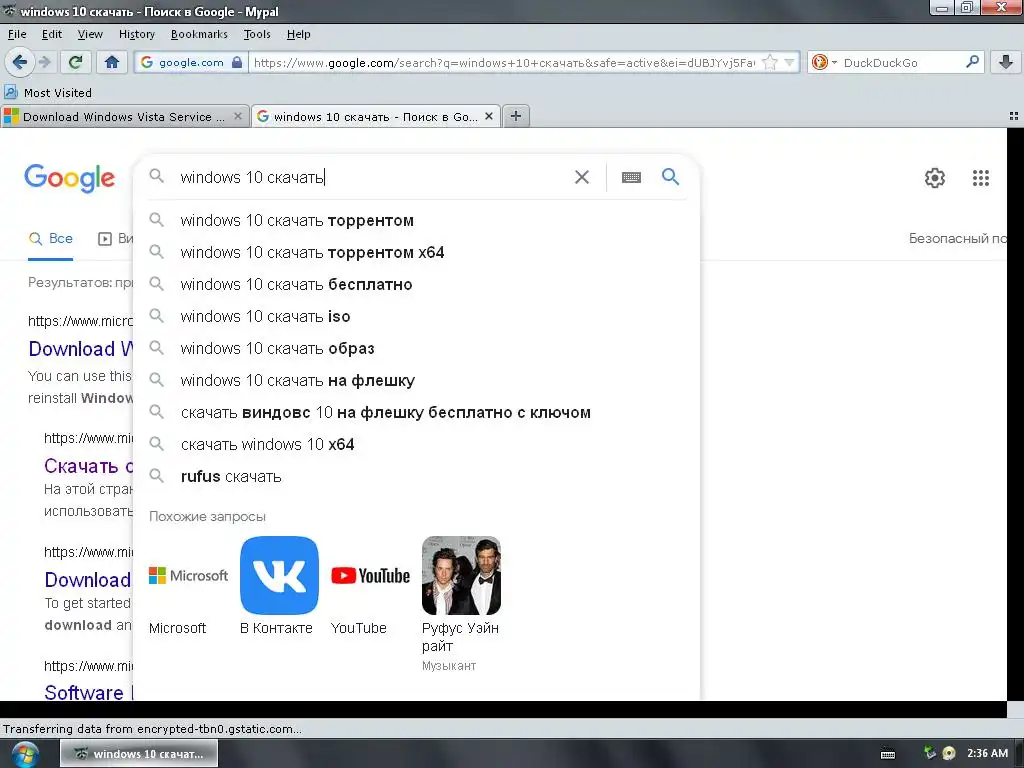Viewport: 1024px width, 768px height.
Task: Click the list all tabs icon
Action: click(1014, 116)
